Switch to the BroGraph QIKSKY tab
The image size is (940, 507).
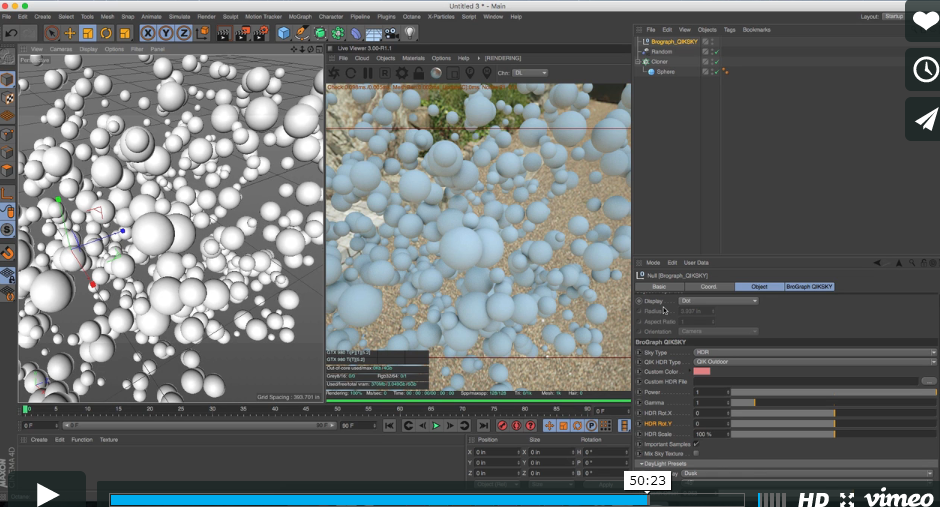coord(809,287)
